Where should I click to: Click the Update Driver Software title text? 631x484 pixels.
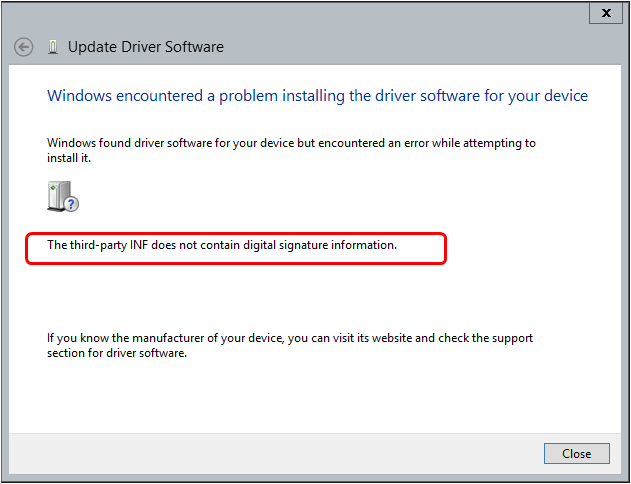tap(146, 47)
